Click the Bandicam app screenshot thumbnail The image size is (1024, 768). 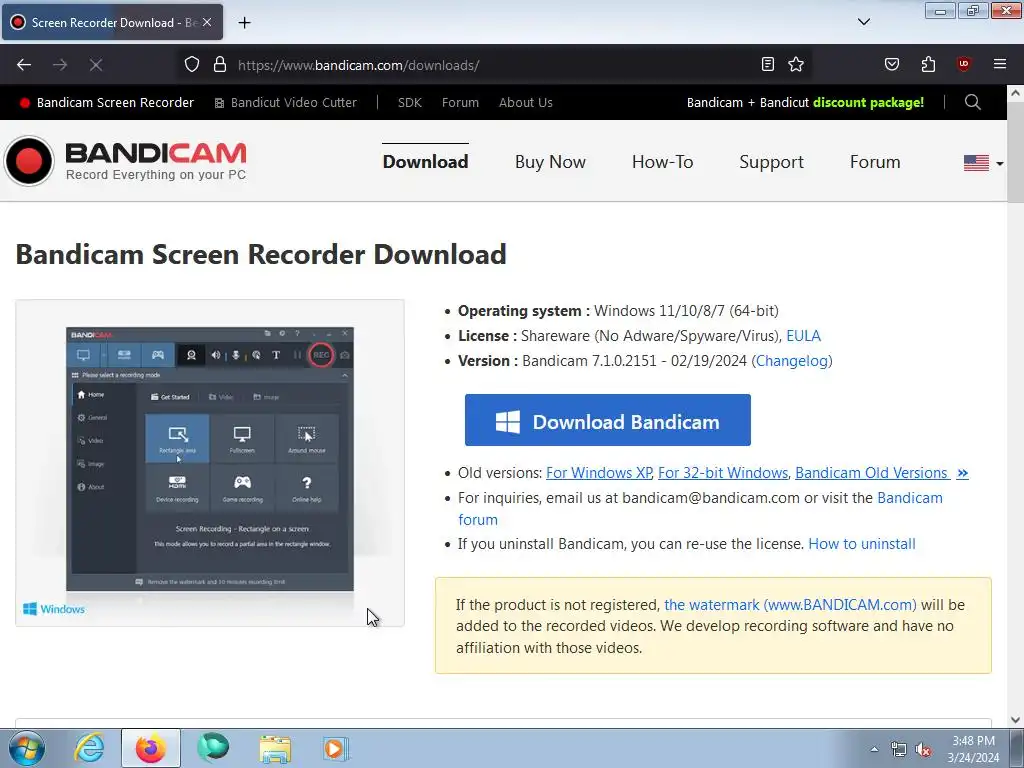coord(210,463)
